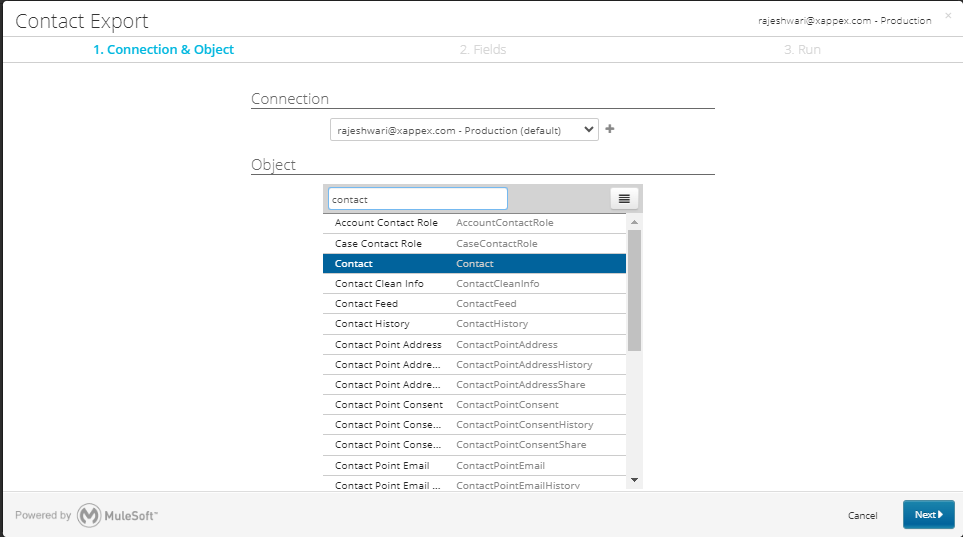Screen dimensions: 963x537
Task: Click the plus icon to add connection
Action: 610,129
